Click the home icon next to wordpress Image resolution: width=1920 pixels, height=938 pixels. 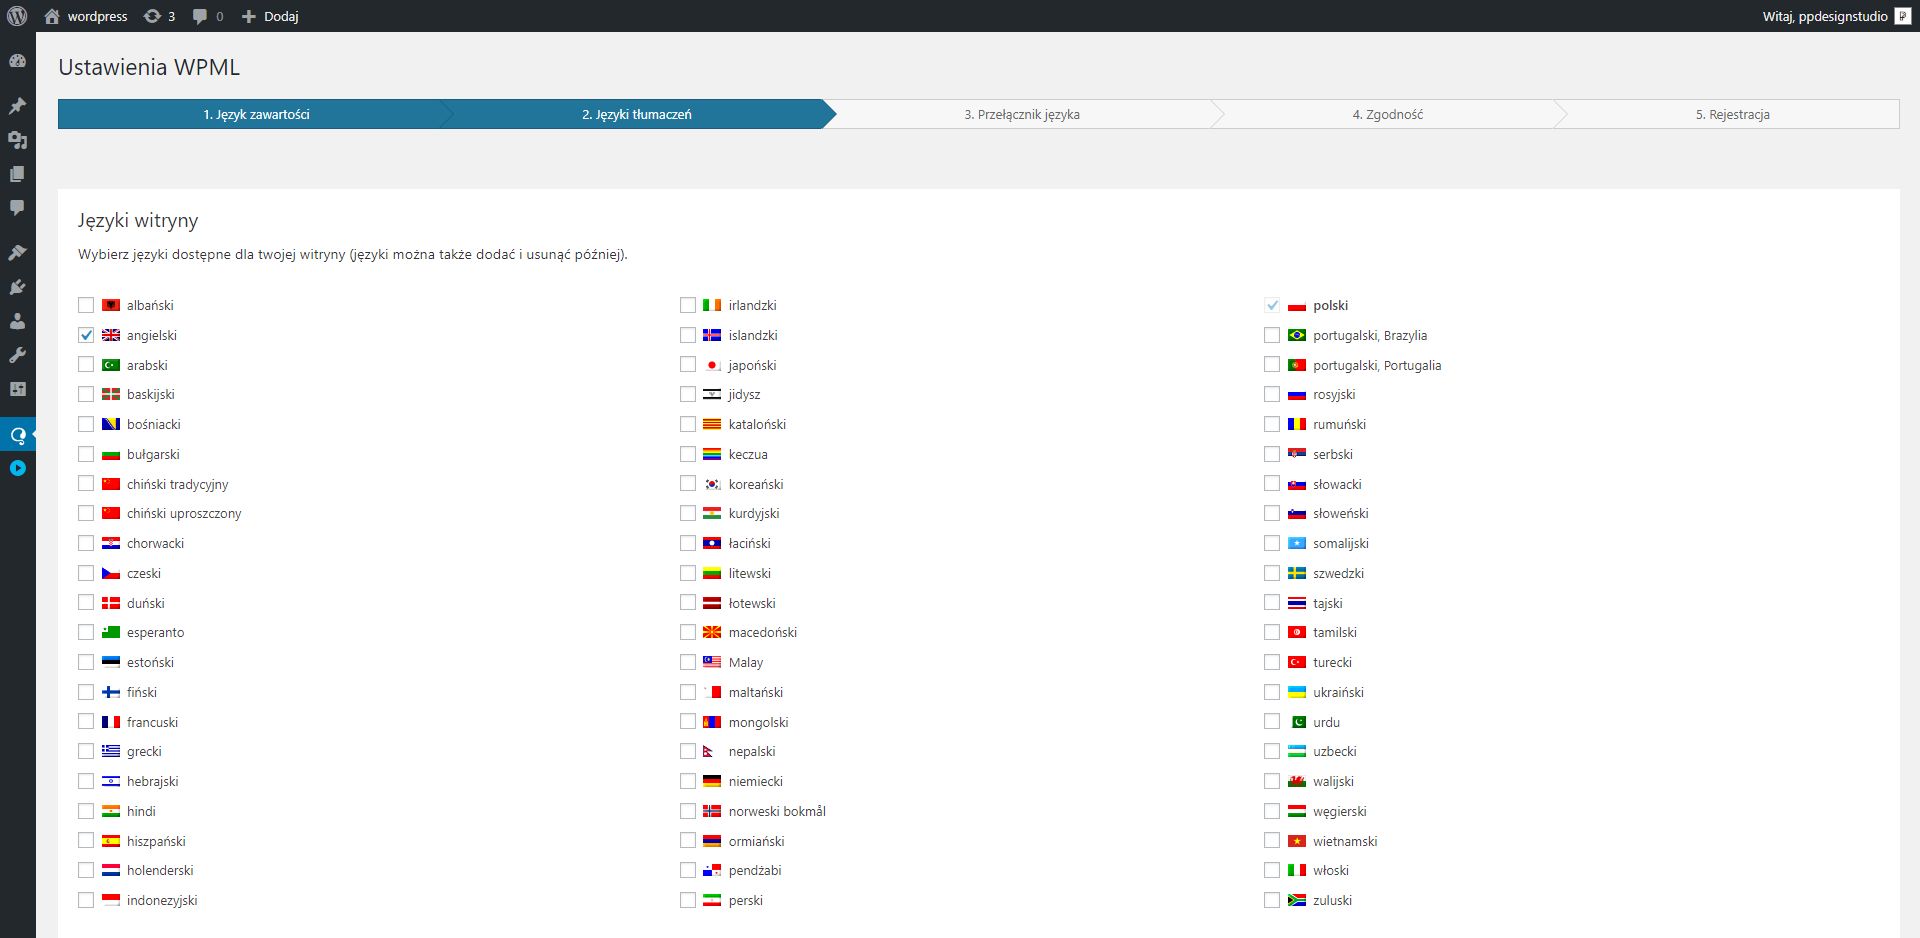[52, 16]
